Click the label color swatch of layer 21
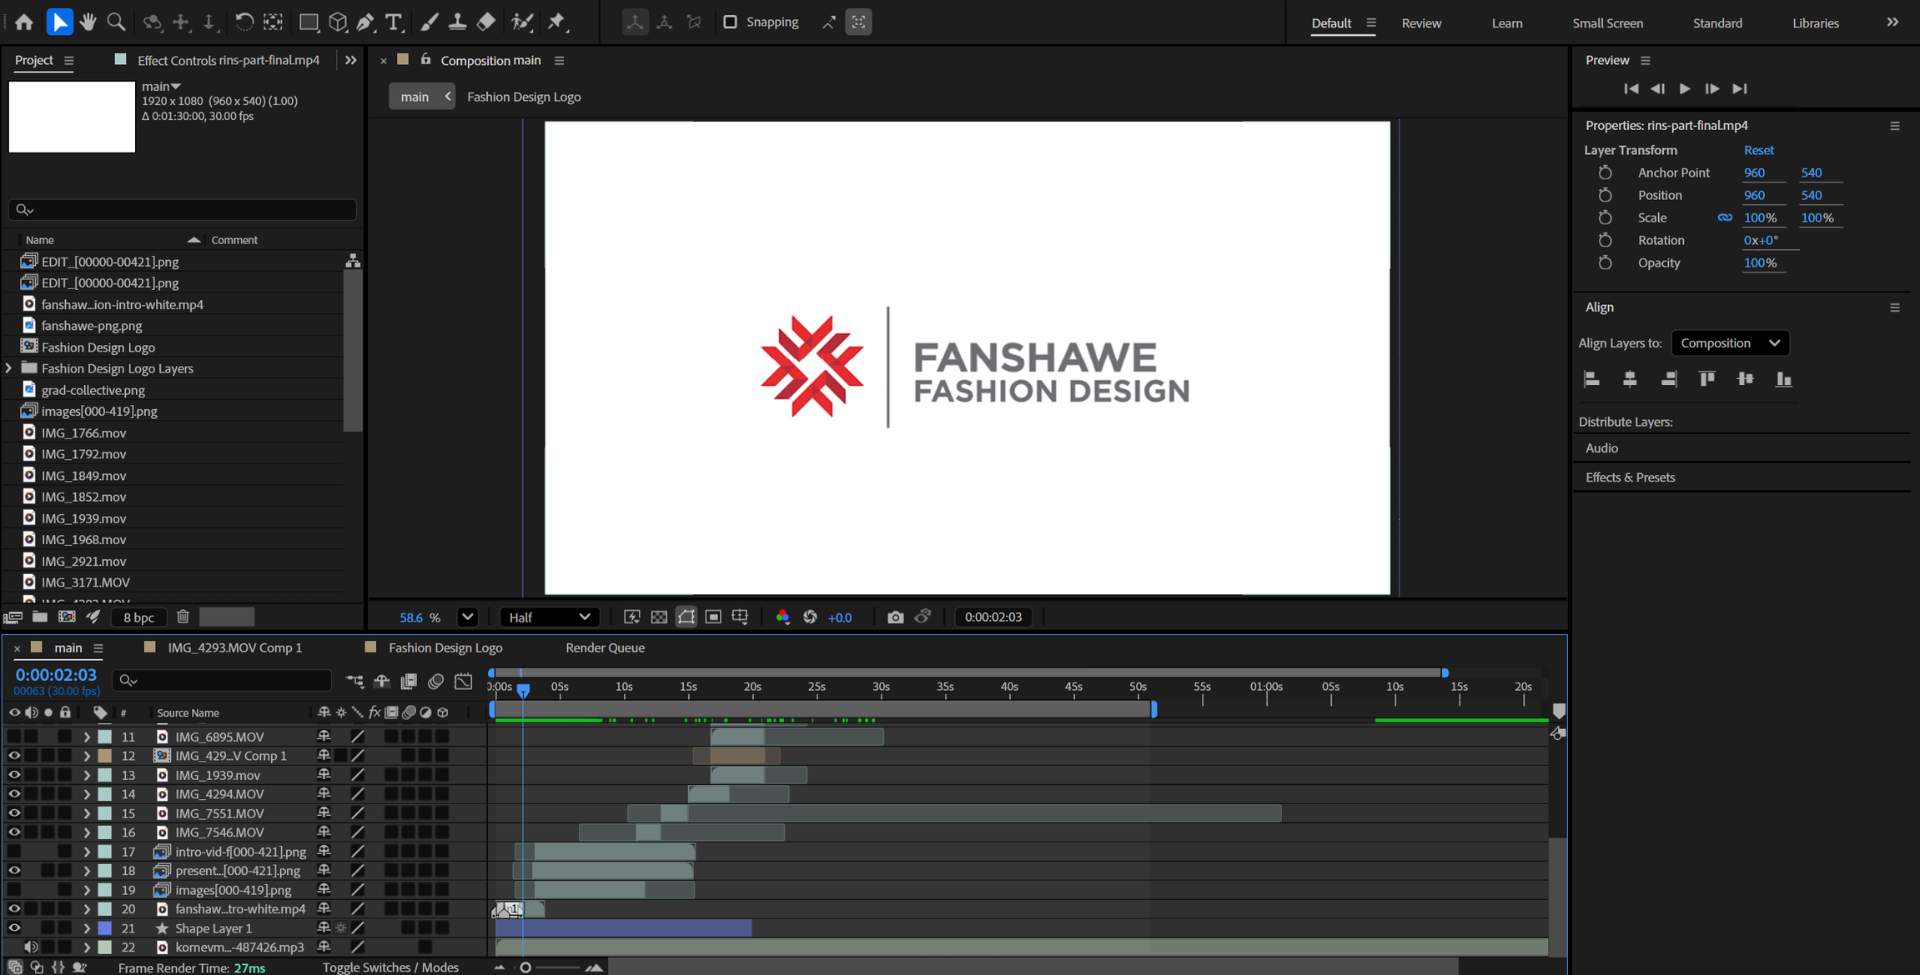This screenshot has height=975, width=1920. (x=105, y=928)
